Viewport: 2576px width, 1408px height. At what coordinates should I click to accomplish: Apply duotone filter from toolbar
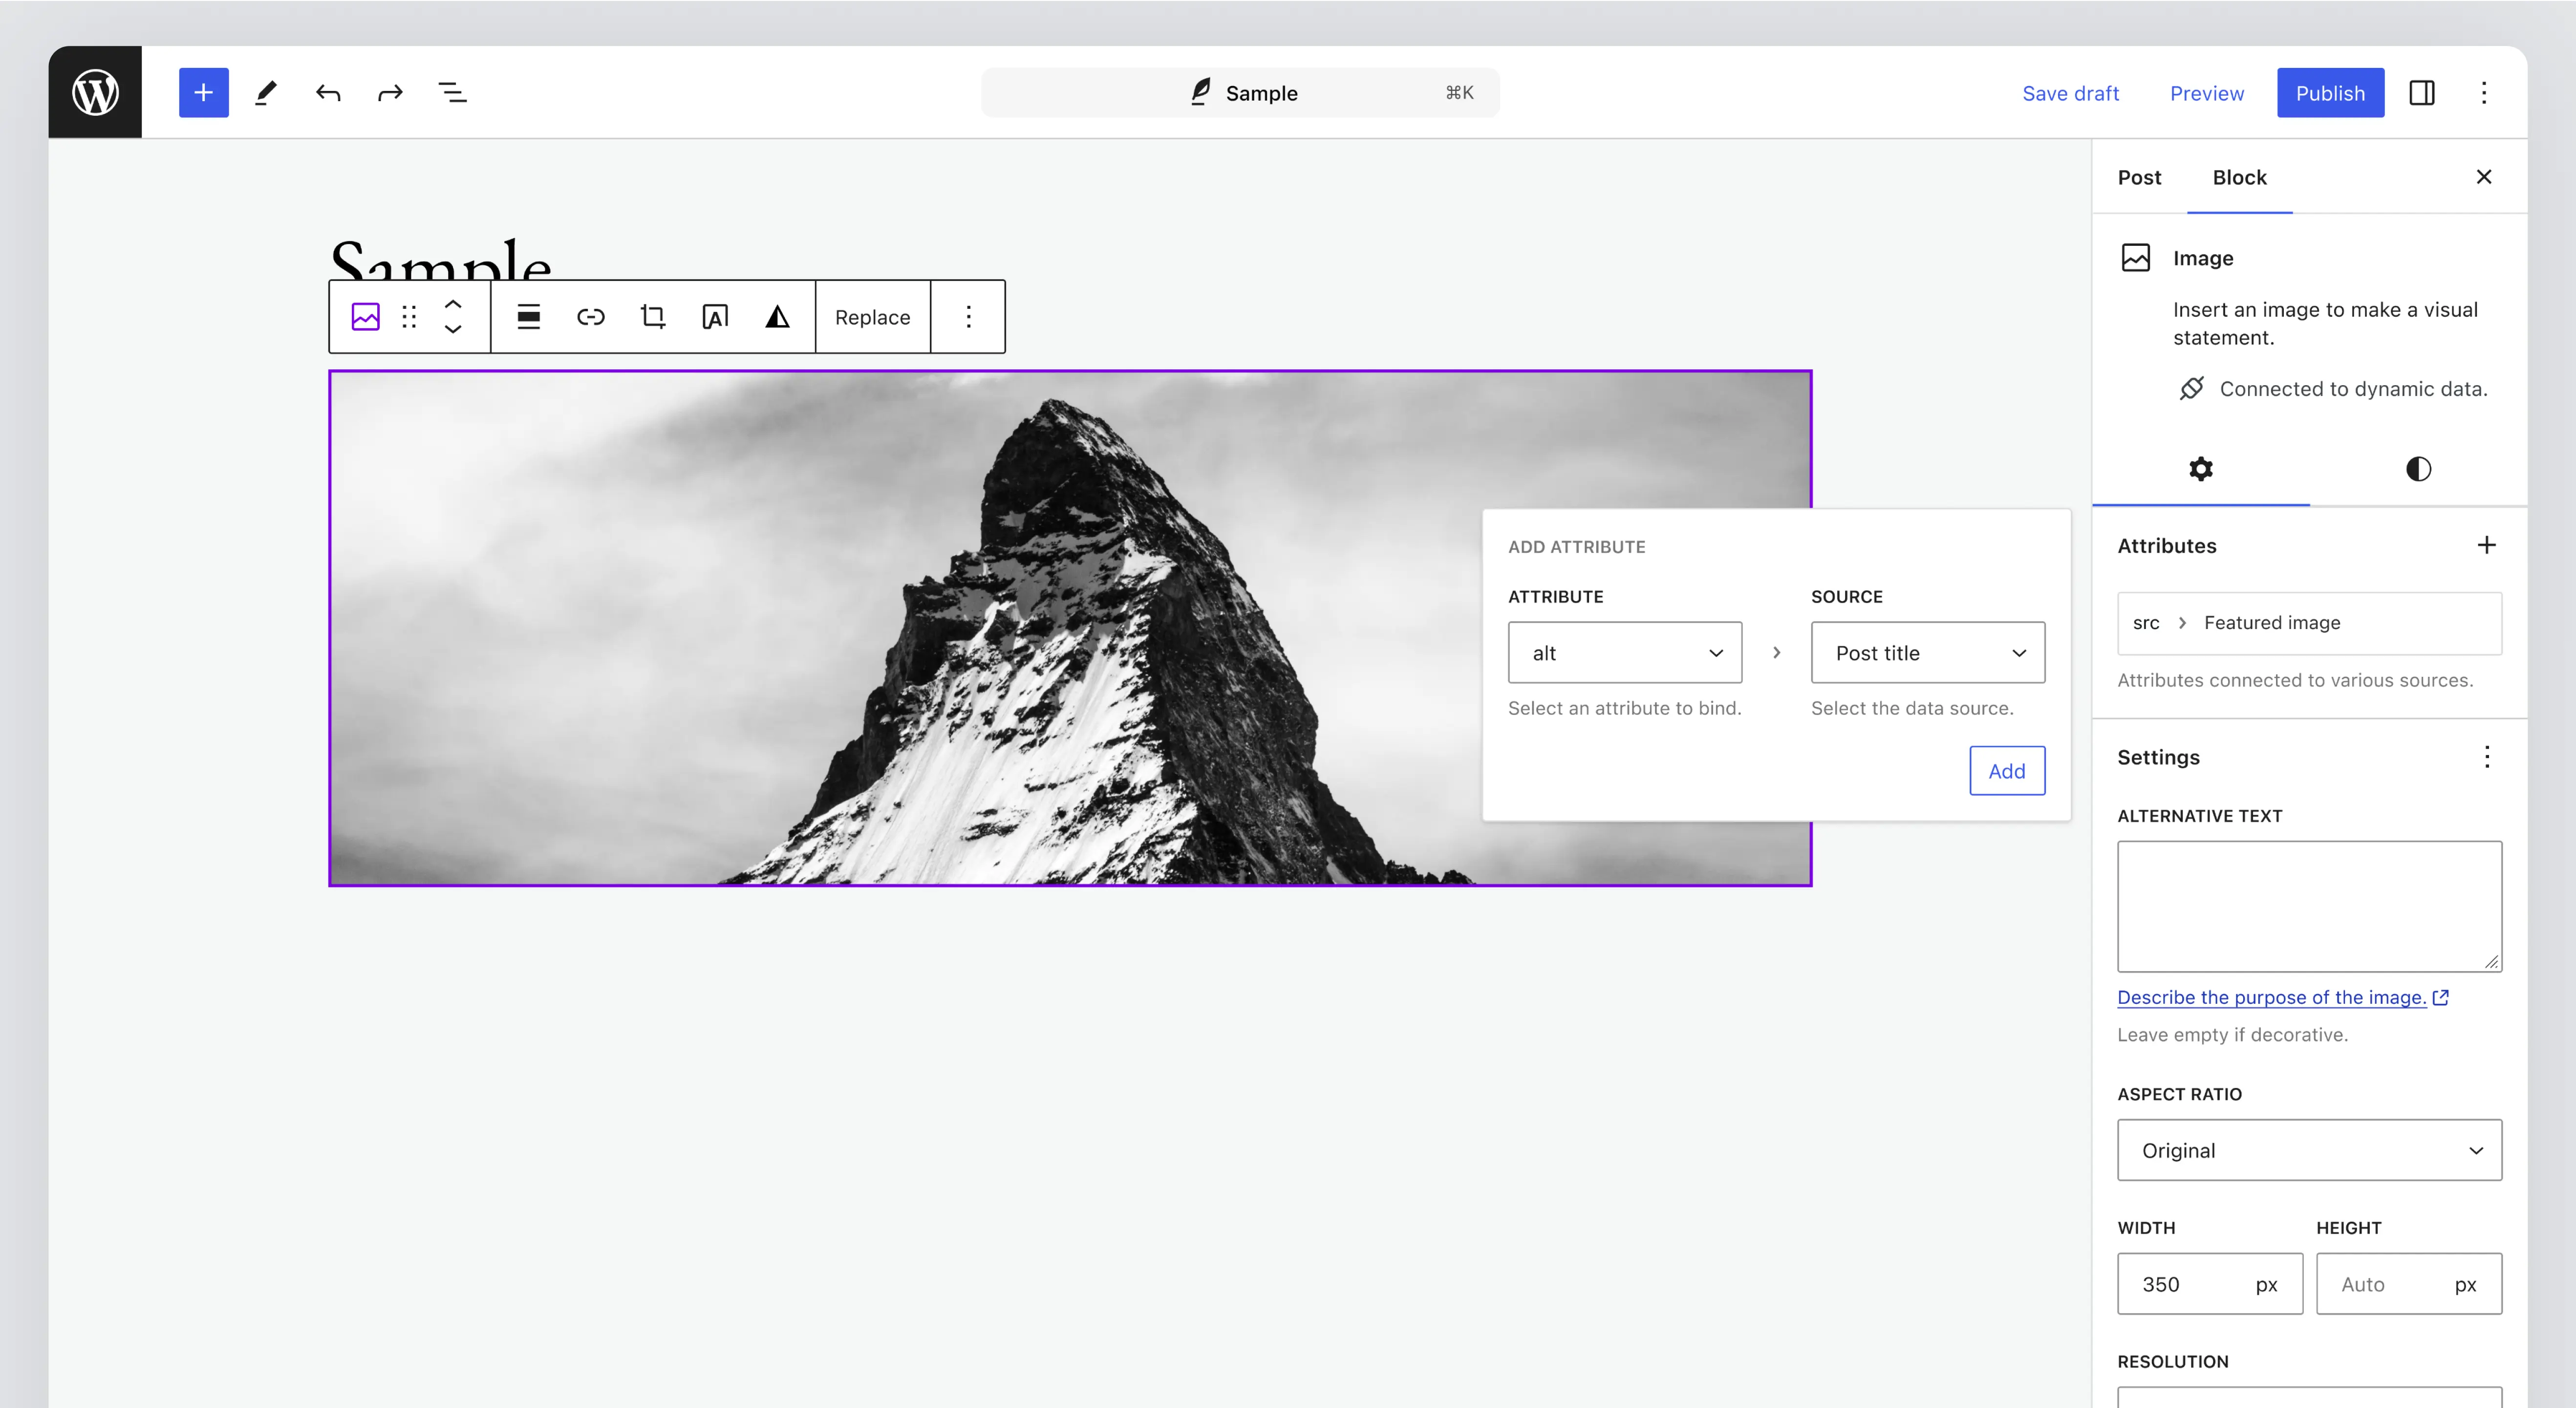coord(777,317)
